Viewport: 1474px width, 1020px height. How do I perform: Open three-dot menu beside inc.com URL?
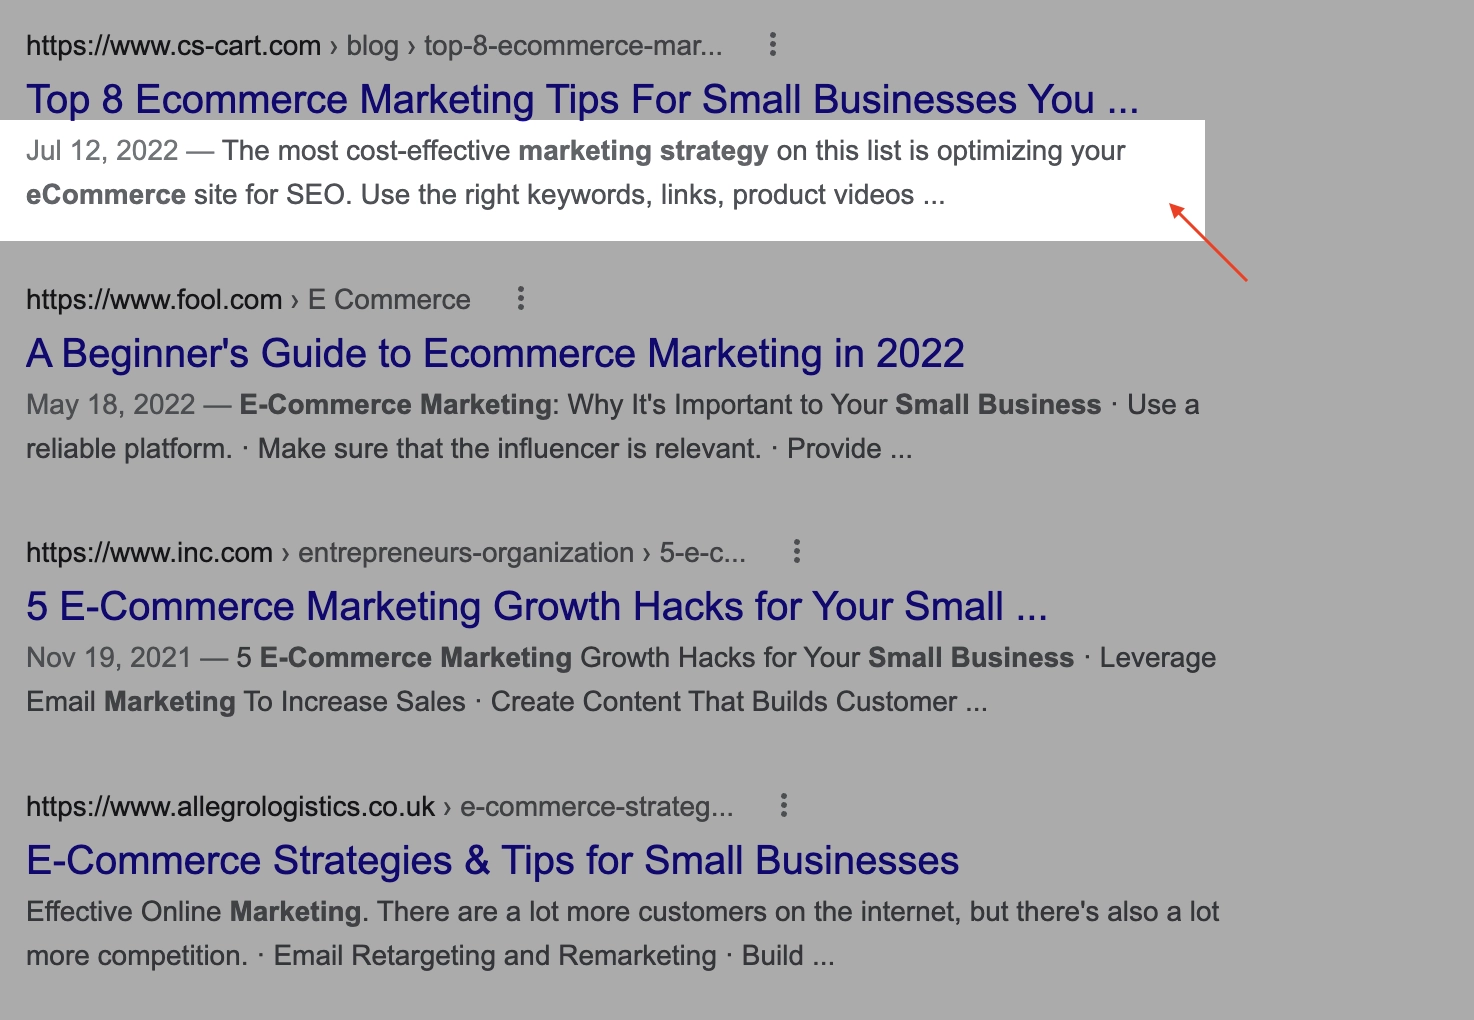796,551
